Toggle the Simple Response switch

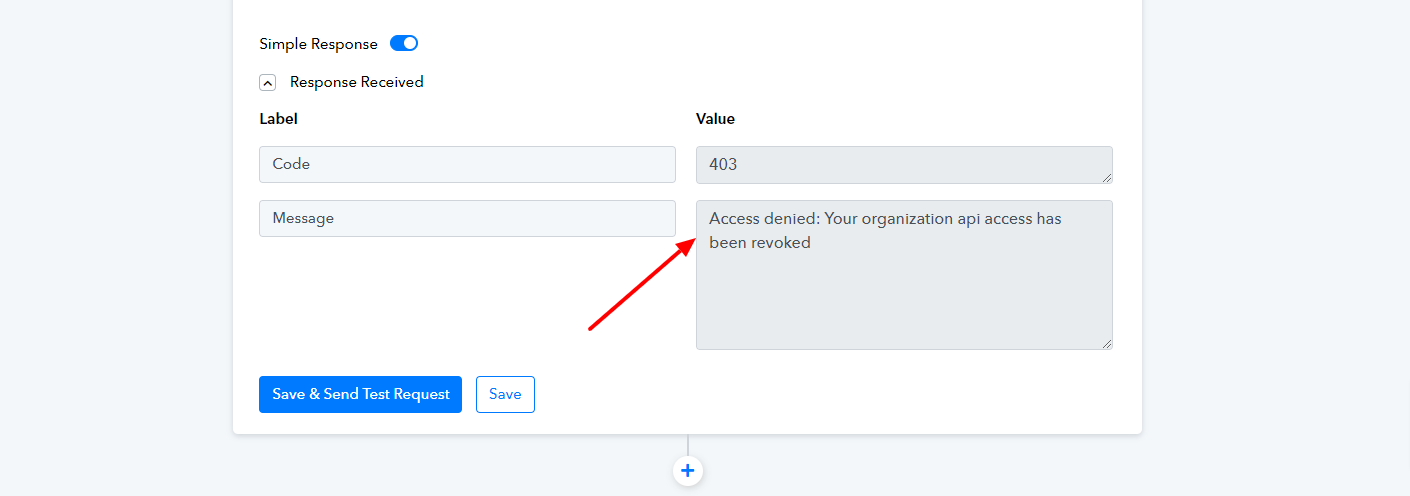(x=403, y=44)
